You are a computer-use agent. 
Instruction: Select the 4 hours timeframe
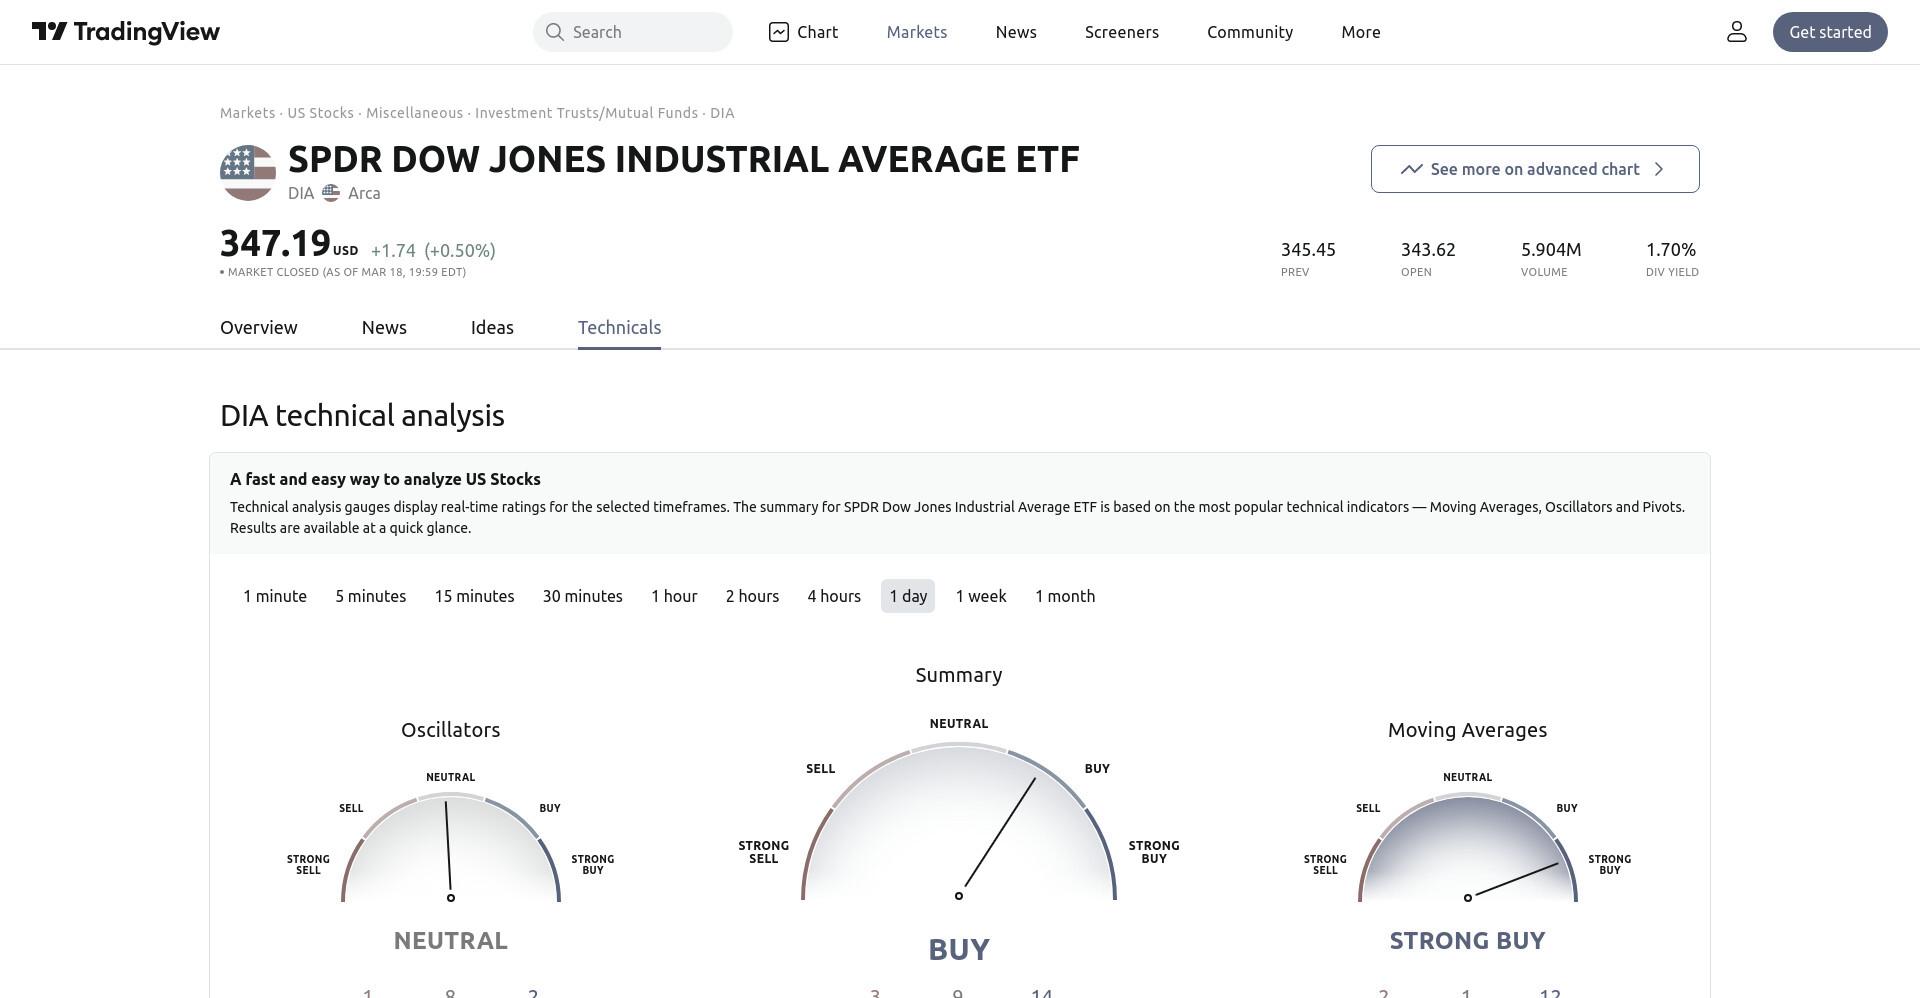pyautogui.click(x=834, y=596)
